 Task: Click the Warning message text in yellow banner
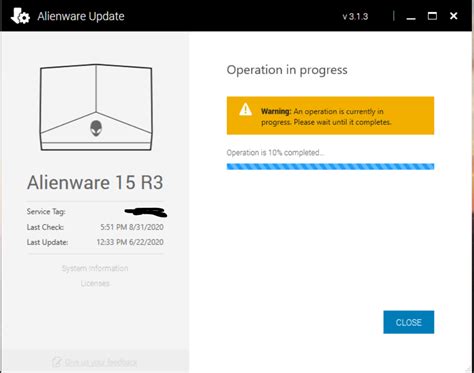[326, 117]
